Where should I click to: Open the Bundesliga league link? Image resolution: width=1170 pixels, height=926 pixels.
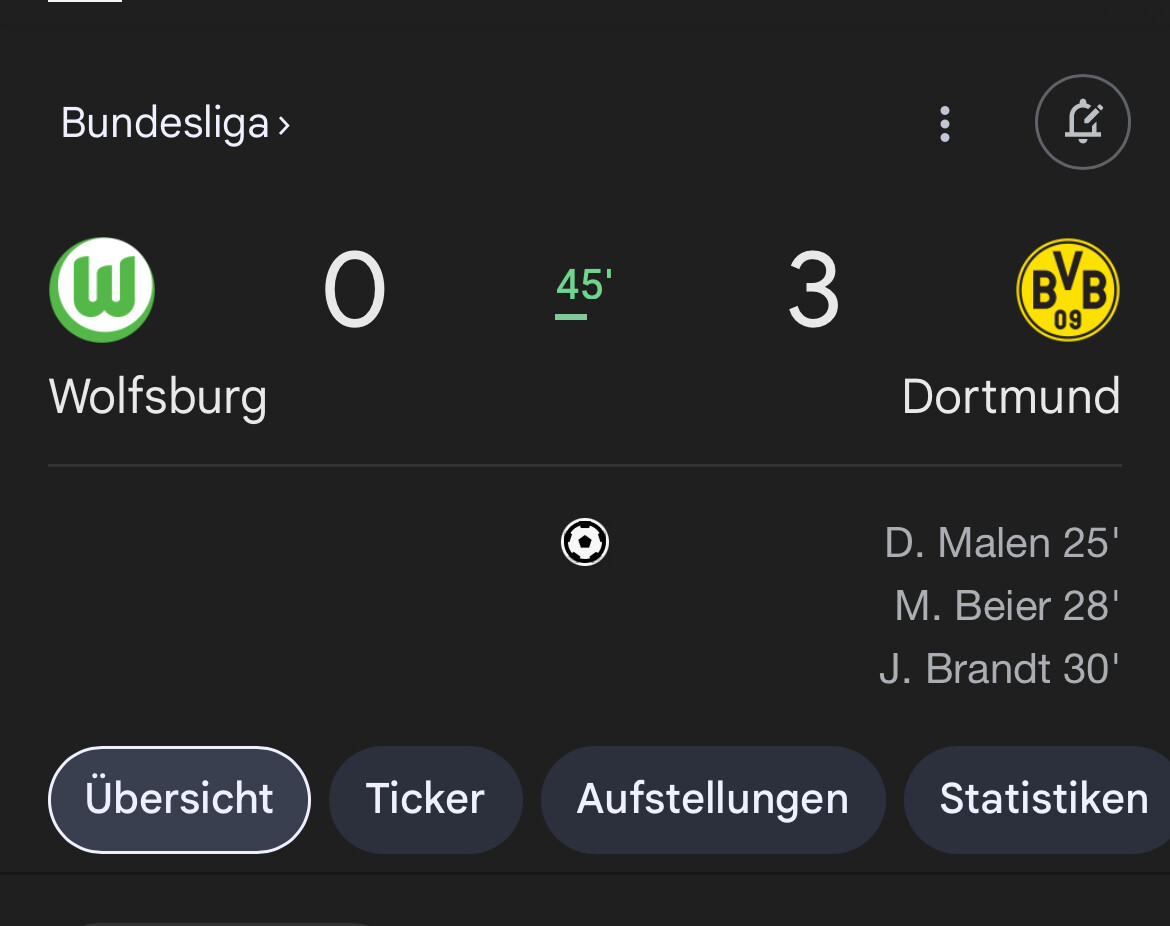click(165, 123)
